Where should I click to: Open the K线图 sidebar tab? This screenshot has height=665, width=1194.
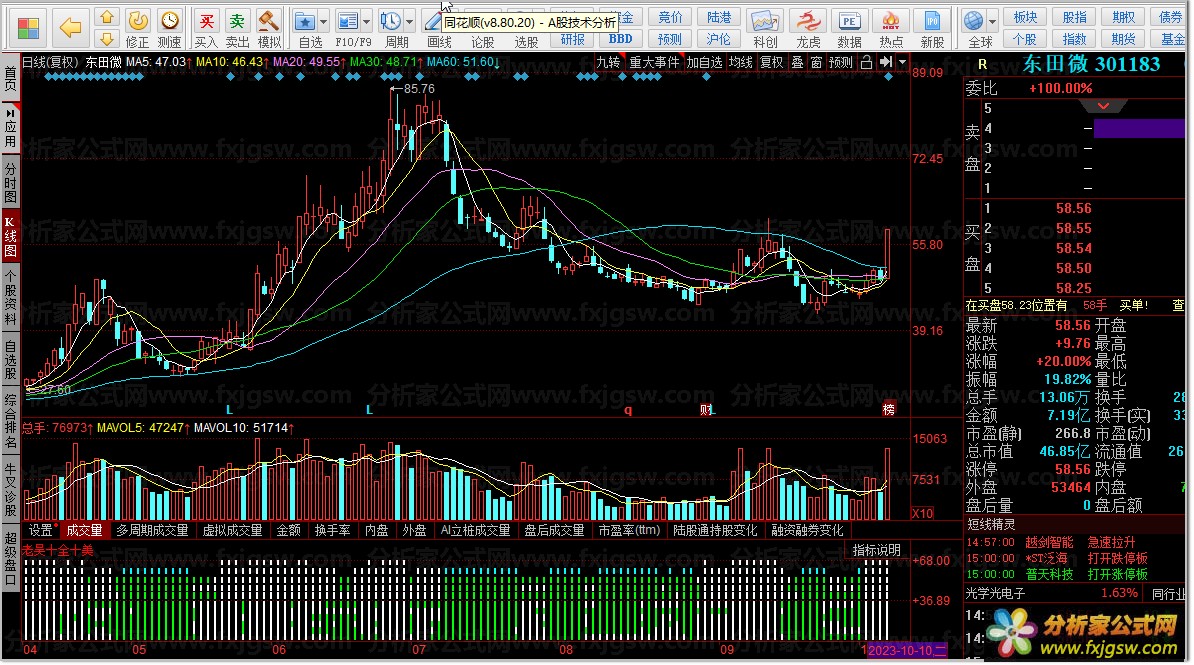click(10, 238)
